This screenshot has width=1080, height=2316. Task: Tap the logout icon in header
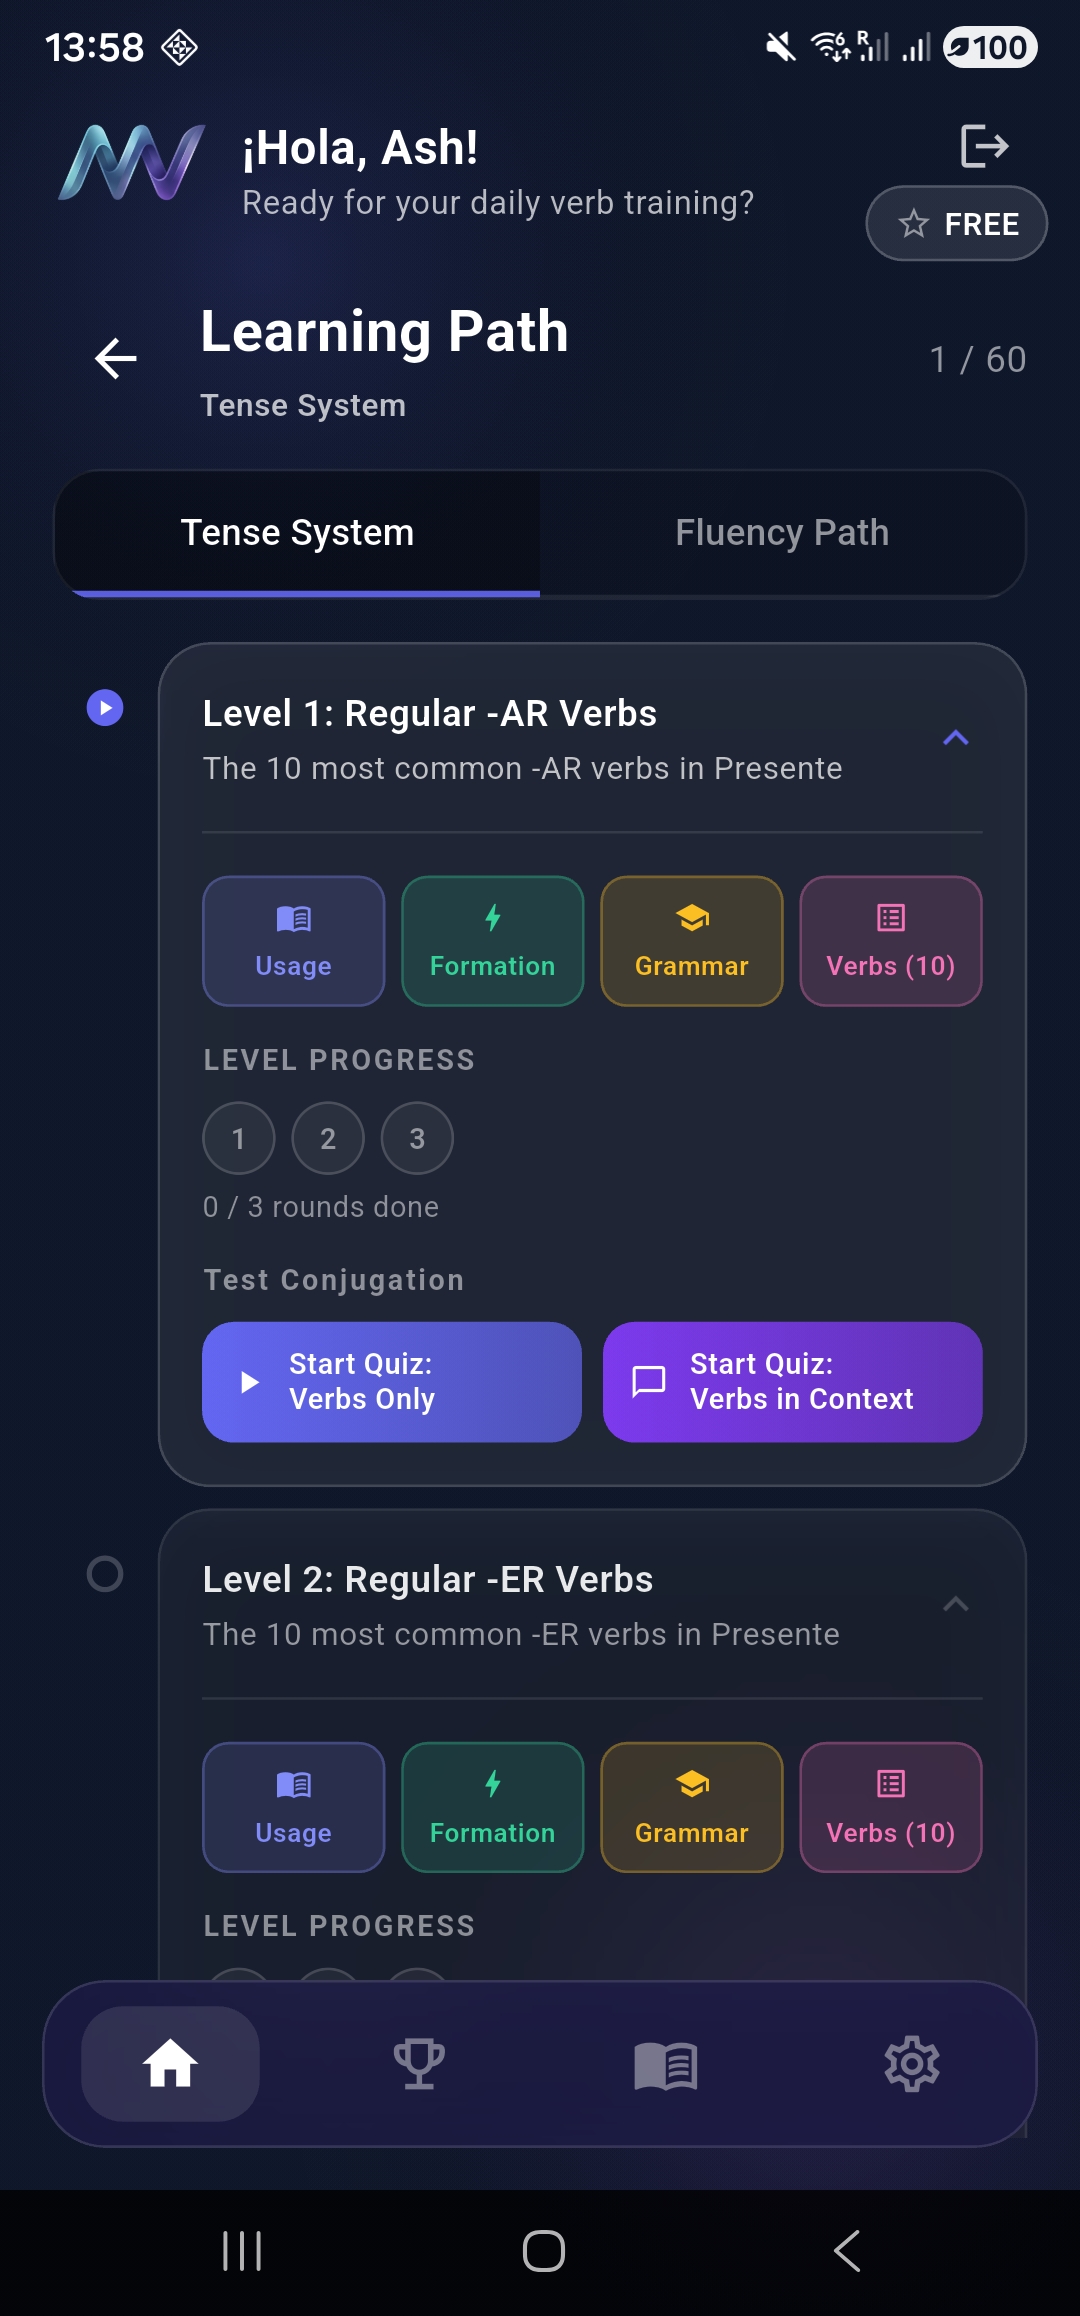(984, 146)
